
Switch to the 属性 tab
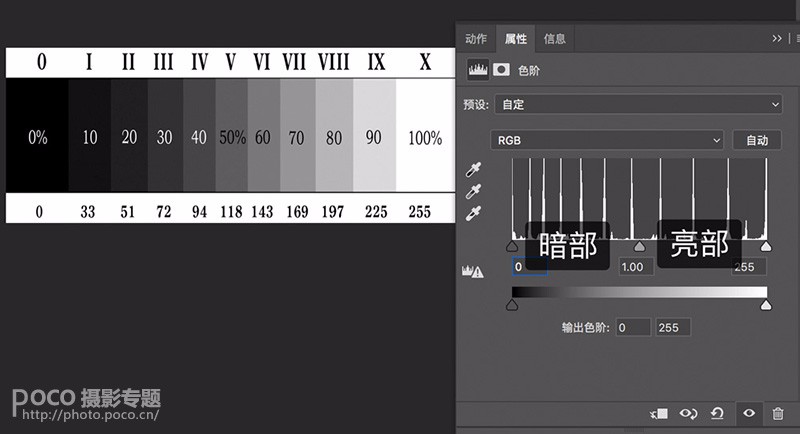tap(515, 39)
